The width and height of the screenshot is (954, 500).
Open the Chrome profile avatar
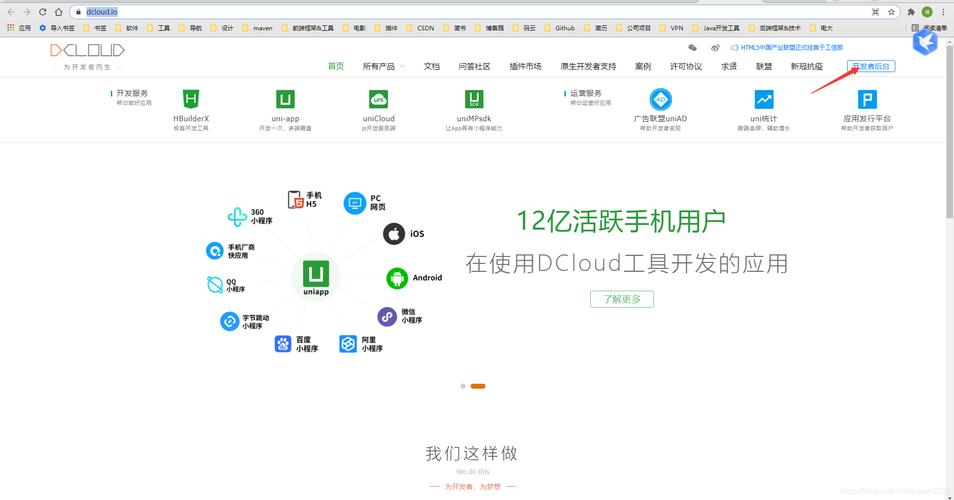pyautogui.click(x=927, y=12)
